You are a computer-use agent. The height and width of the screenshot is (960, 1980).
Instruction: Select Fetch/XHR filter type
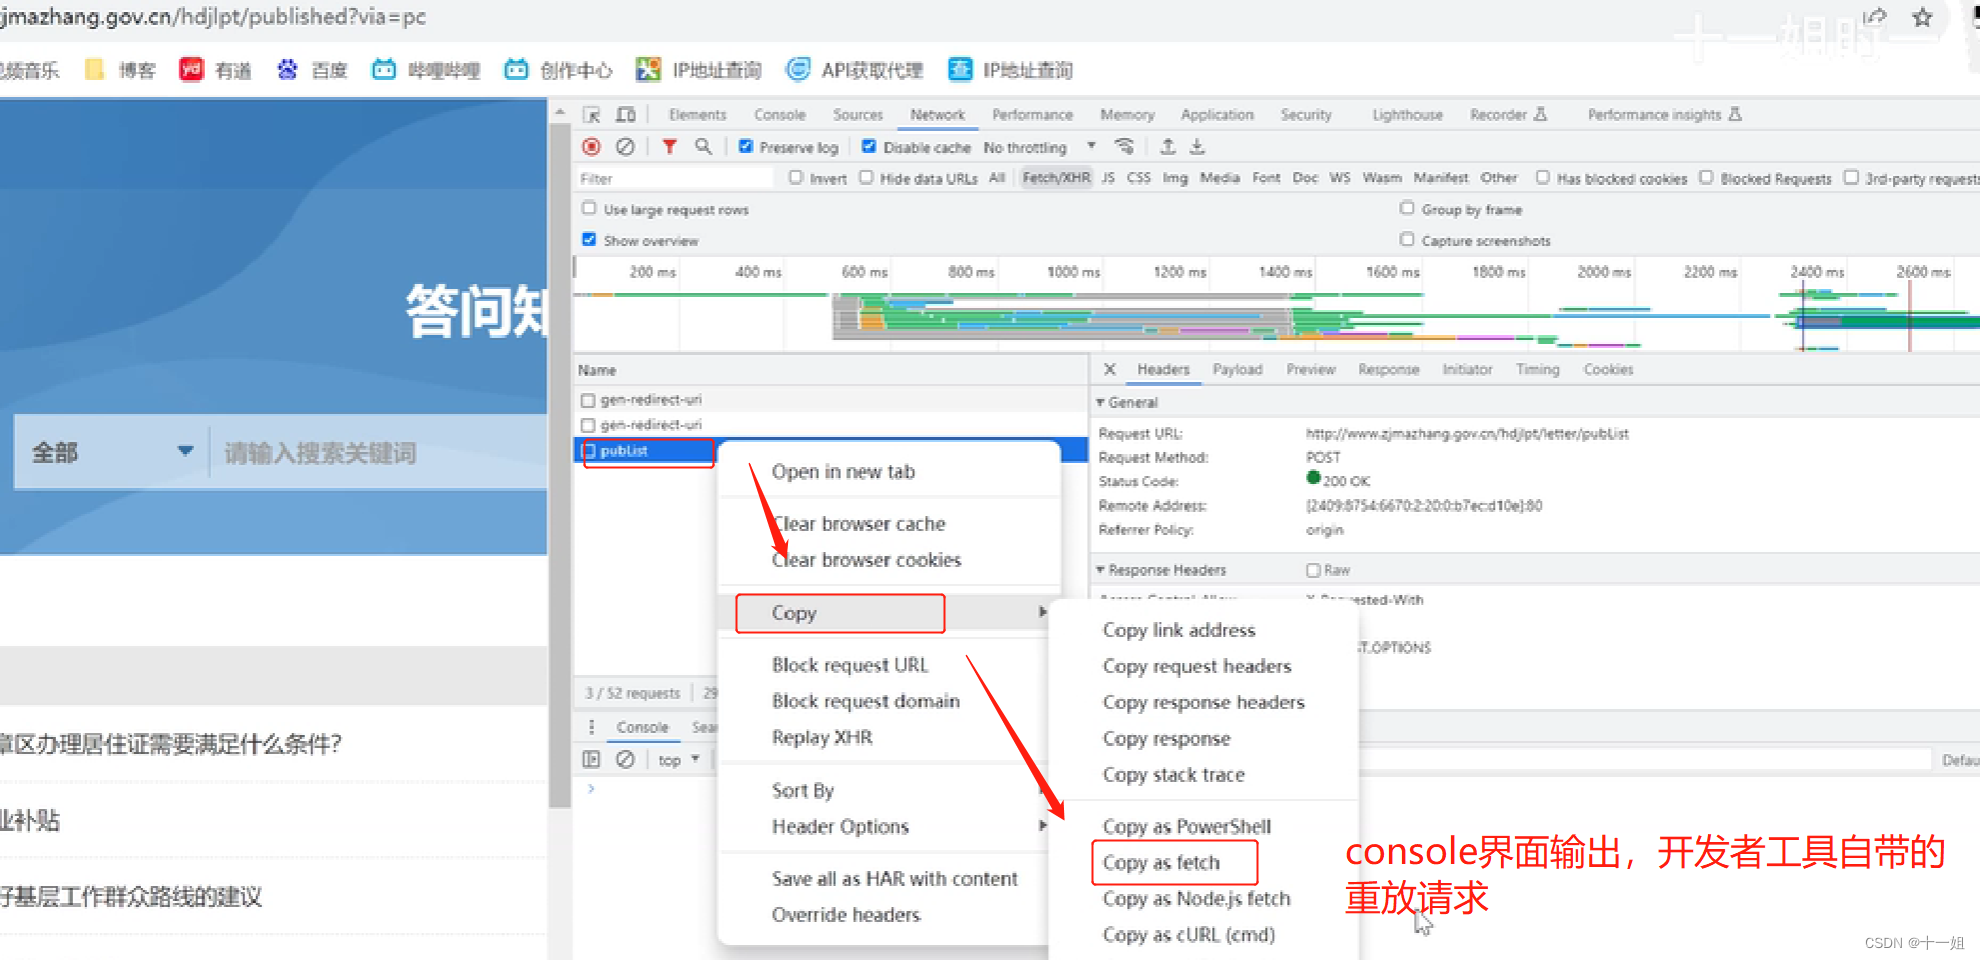coord(1056,178)
